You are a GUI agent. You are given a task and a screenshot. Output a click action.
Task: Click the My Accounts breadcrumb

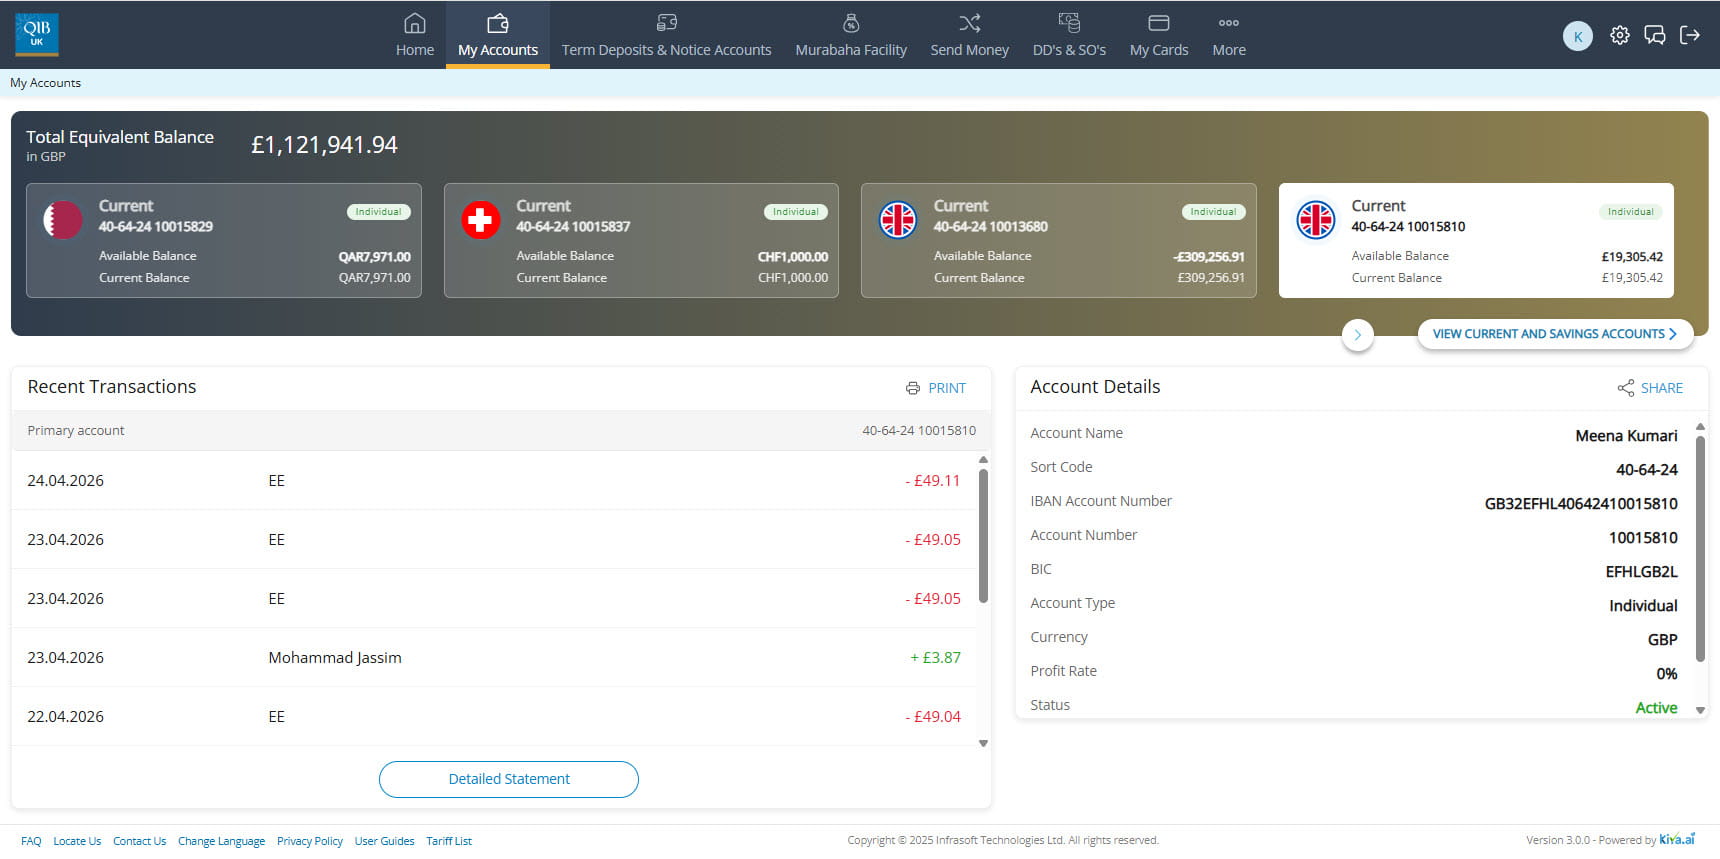pos(45,83)
